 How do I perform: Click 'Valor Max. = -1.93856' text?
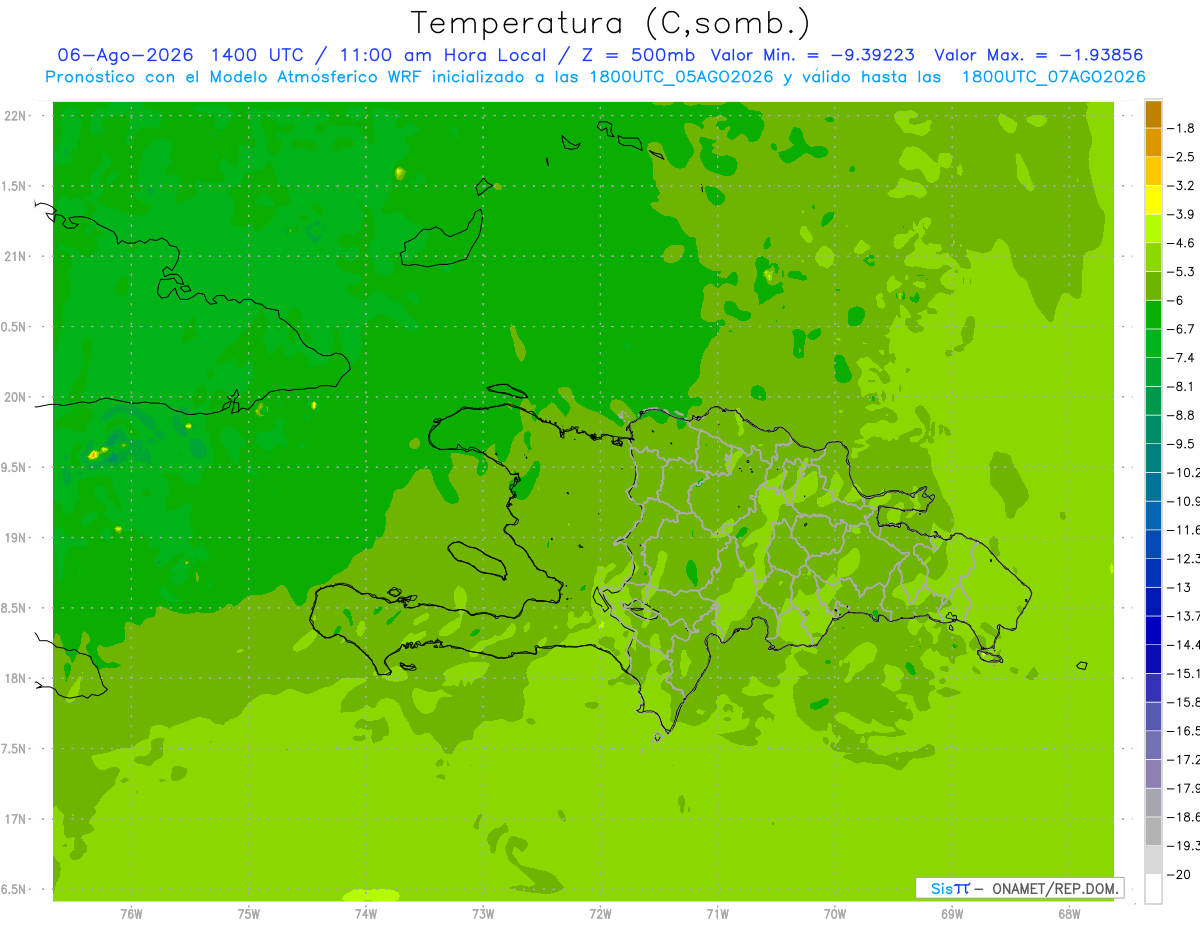pos(1038,55)
